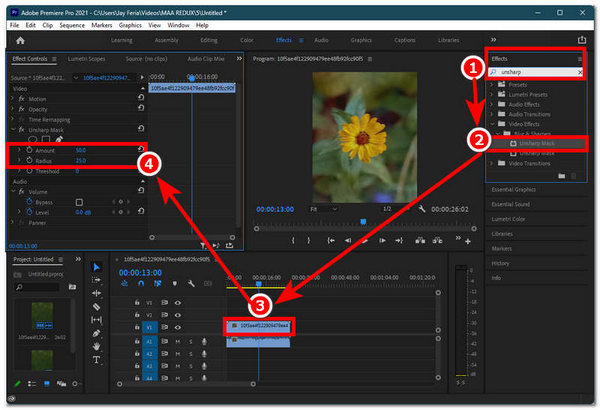Click Add Marker icon in timeline
Viewport: 600px width, 410px height.
(x=174, y=284)
